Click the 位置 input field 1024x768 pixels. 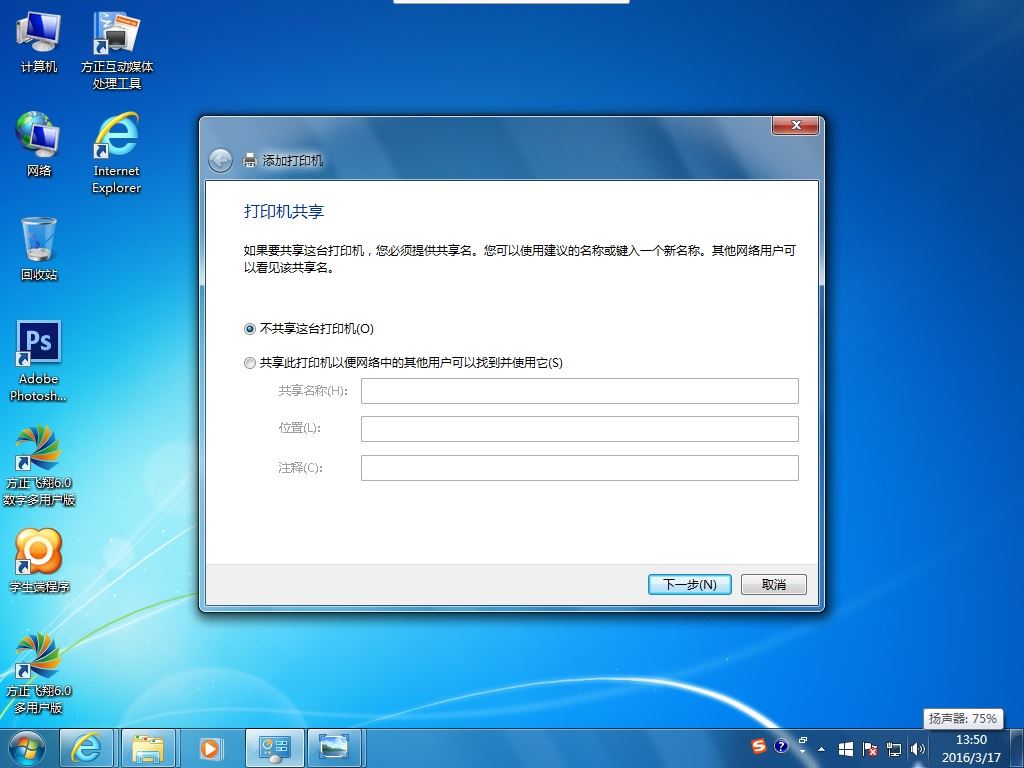(580, 429)
